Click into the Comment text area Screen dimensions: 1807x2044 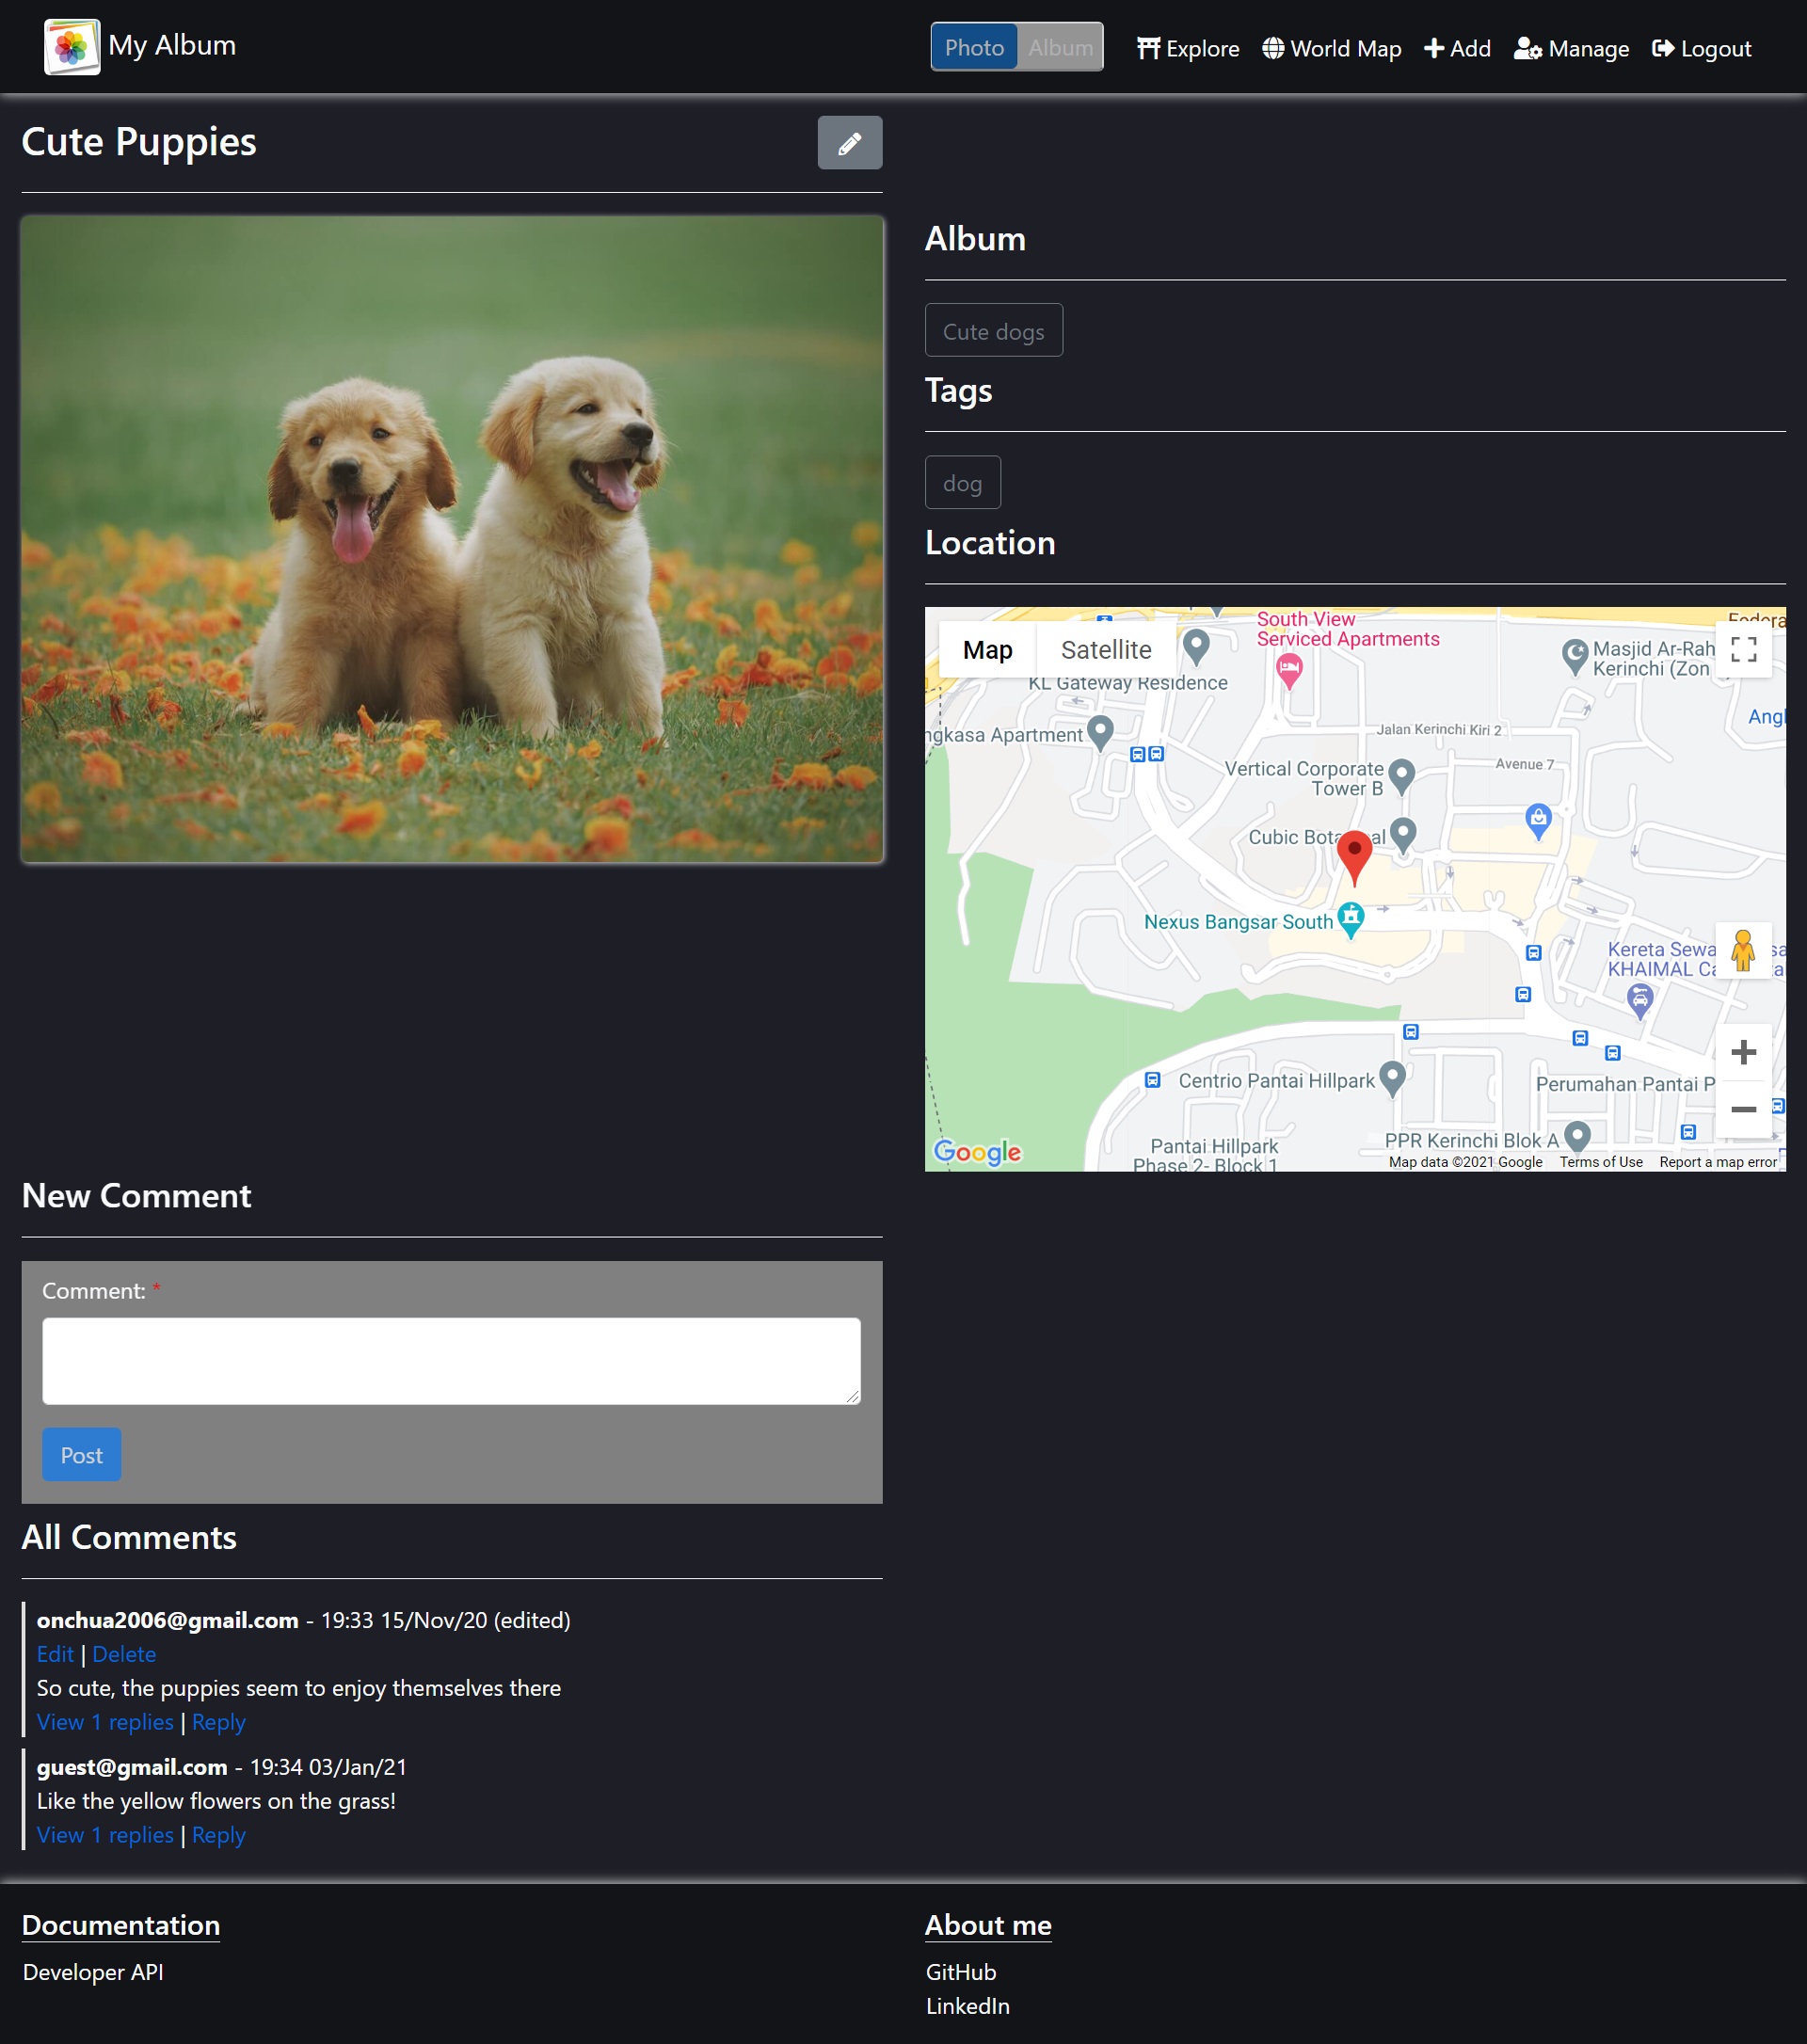[x=451, y=1360]
